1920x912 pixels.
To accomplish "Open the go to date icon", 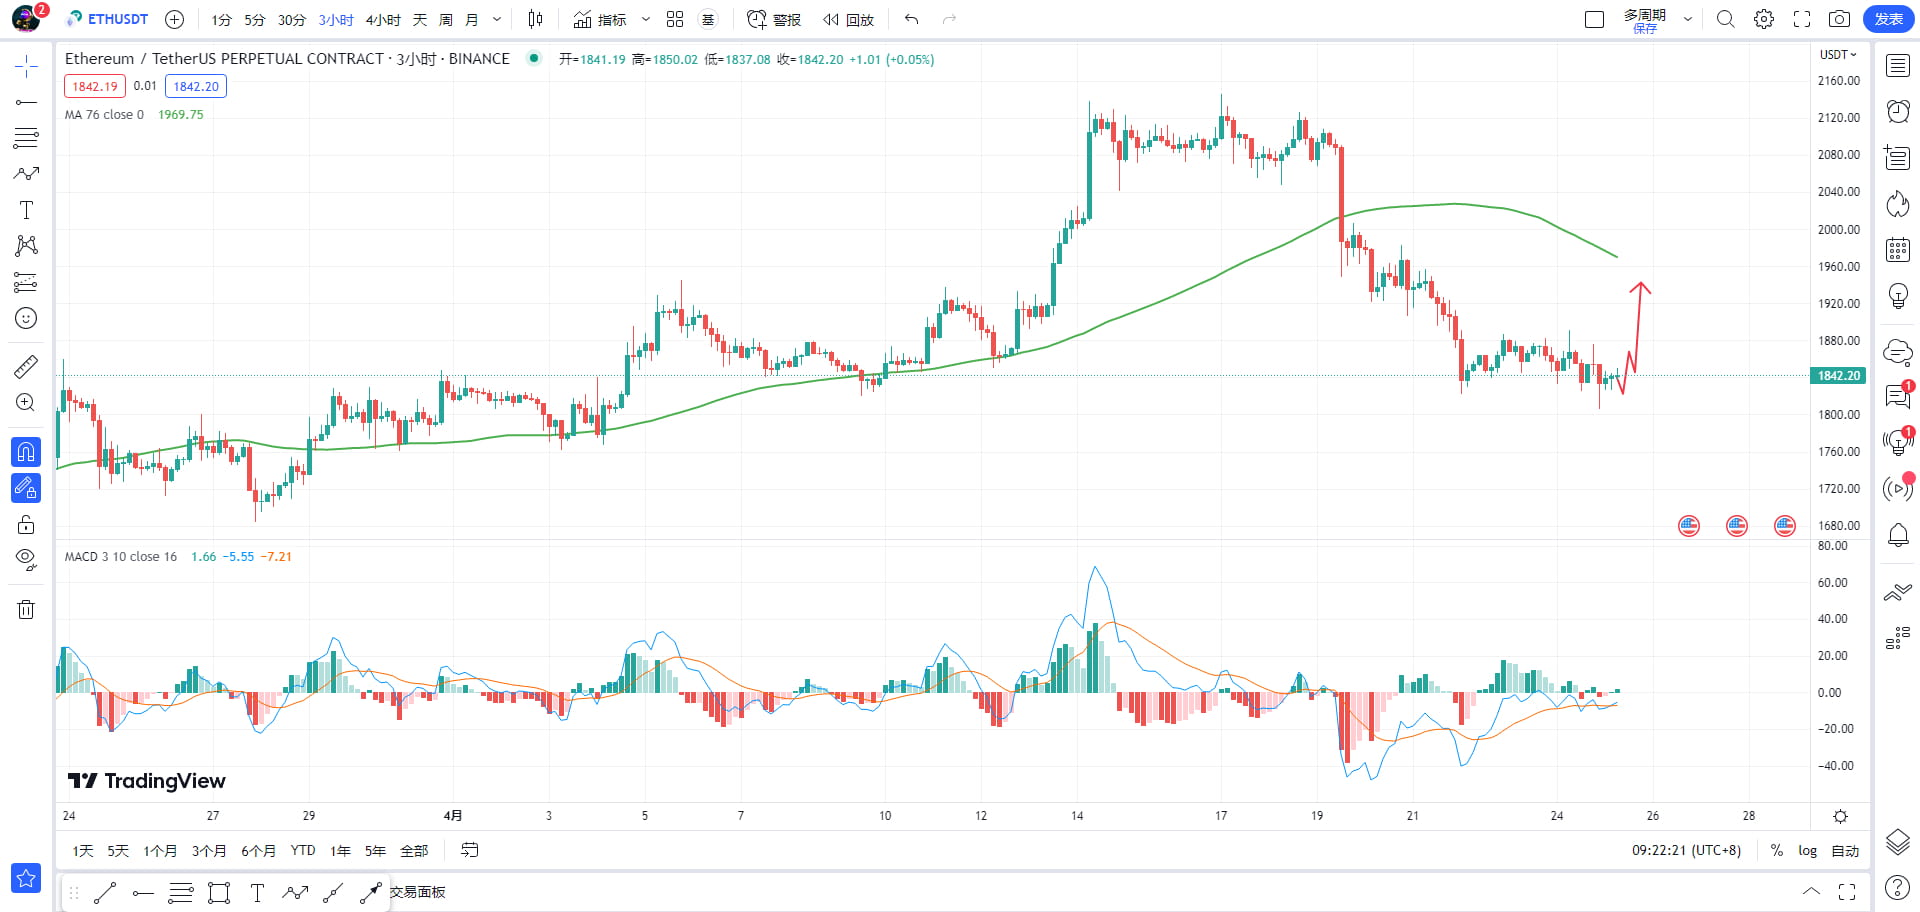I will point(470,850).
